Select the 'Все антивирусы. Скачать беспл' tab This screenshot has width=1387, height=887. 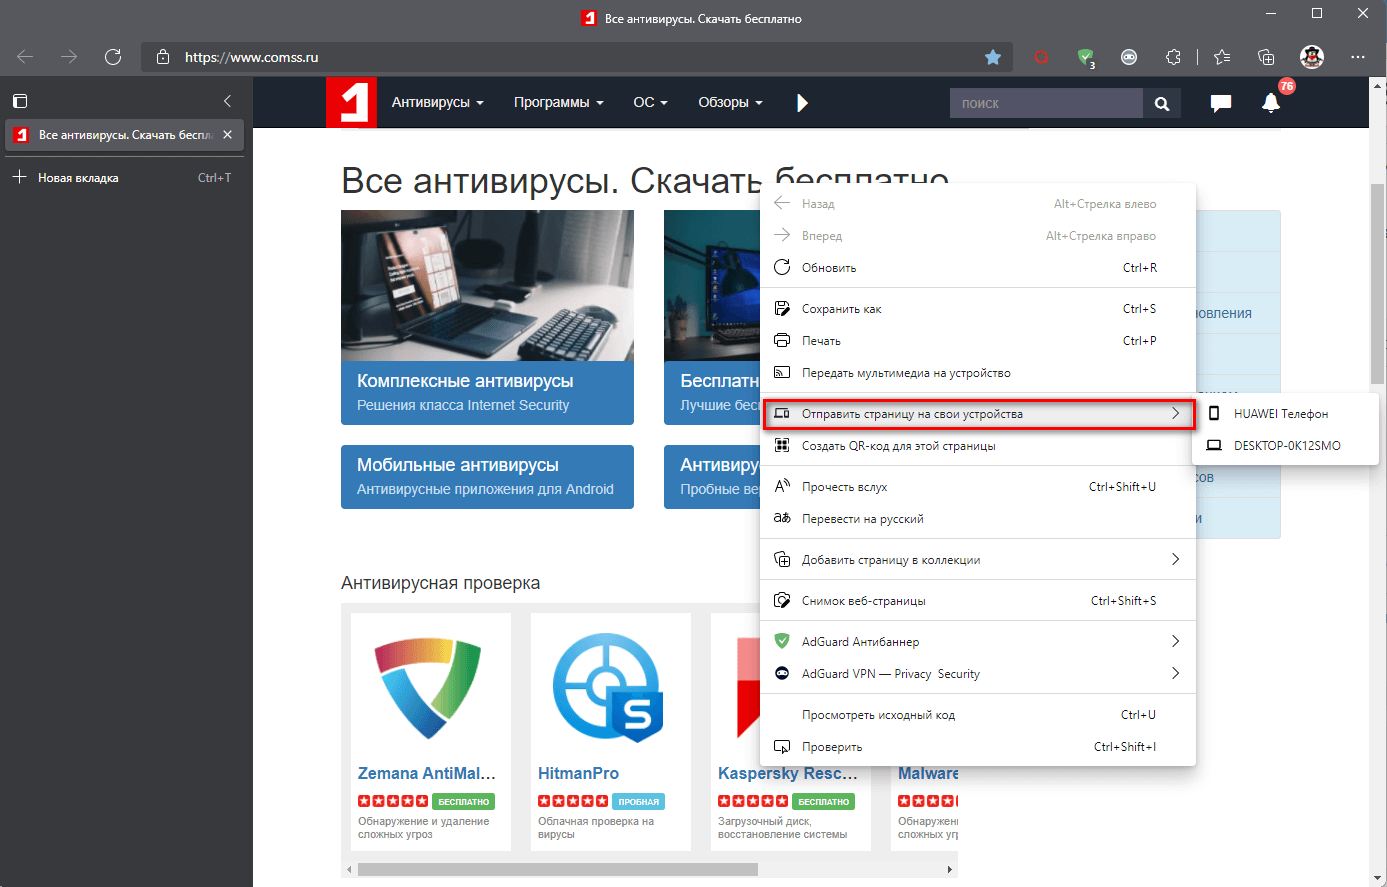pyautogui.click(x=124, y=135)
